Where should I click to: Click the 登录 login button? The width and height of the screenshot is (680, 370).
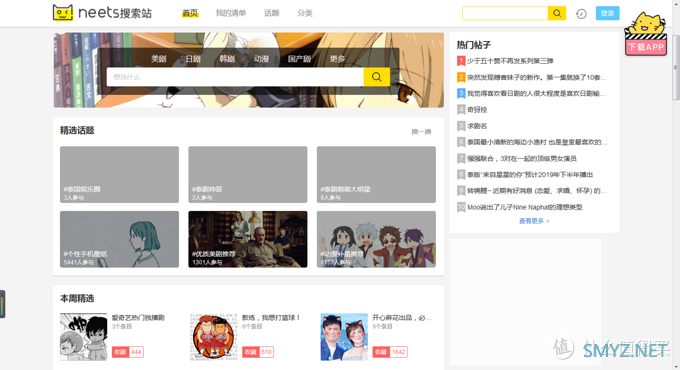pos(607,13)
